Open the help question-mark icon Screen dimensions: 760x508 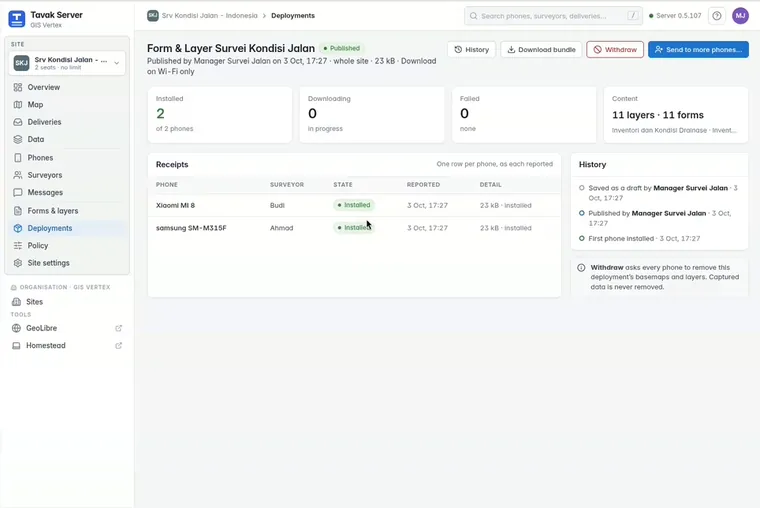point(716,16)
